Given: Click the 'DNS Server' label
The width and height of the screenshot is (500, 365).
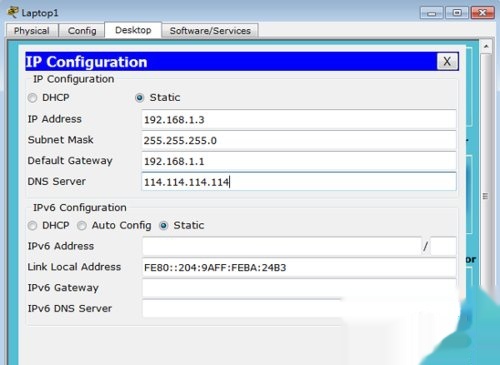Looking at the screenshot, I should (x=57, y=181).
